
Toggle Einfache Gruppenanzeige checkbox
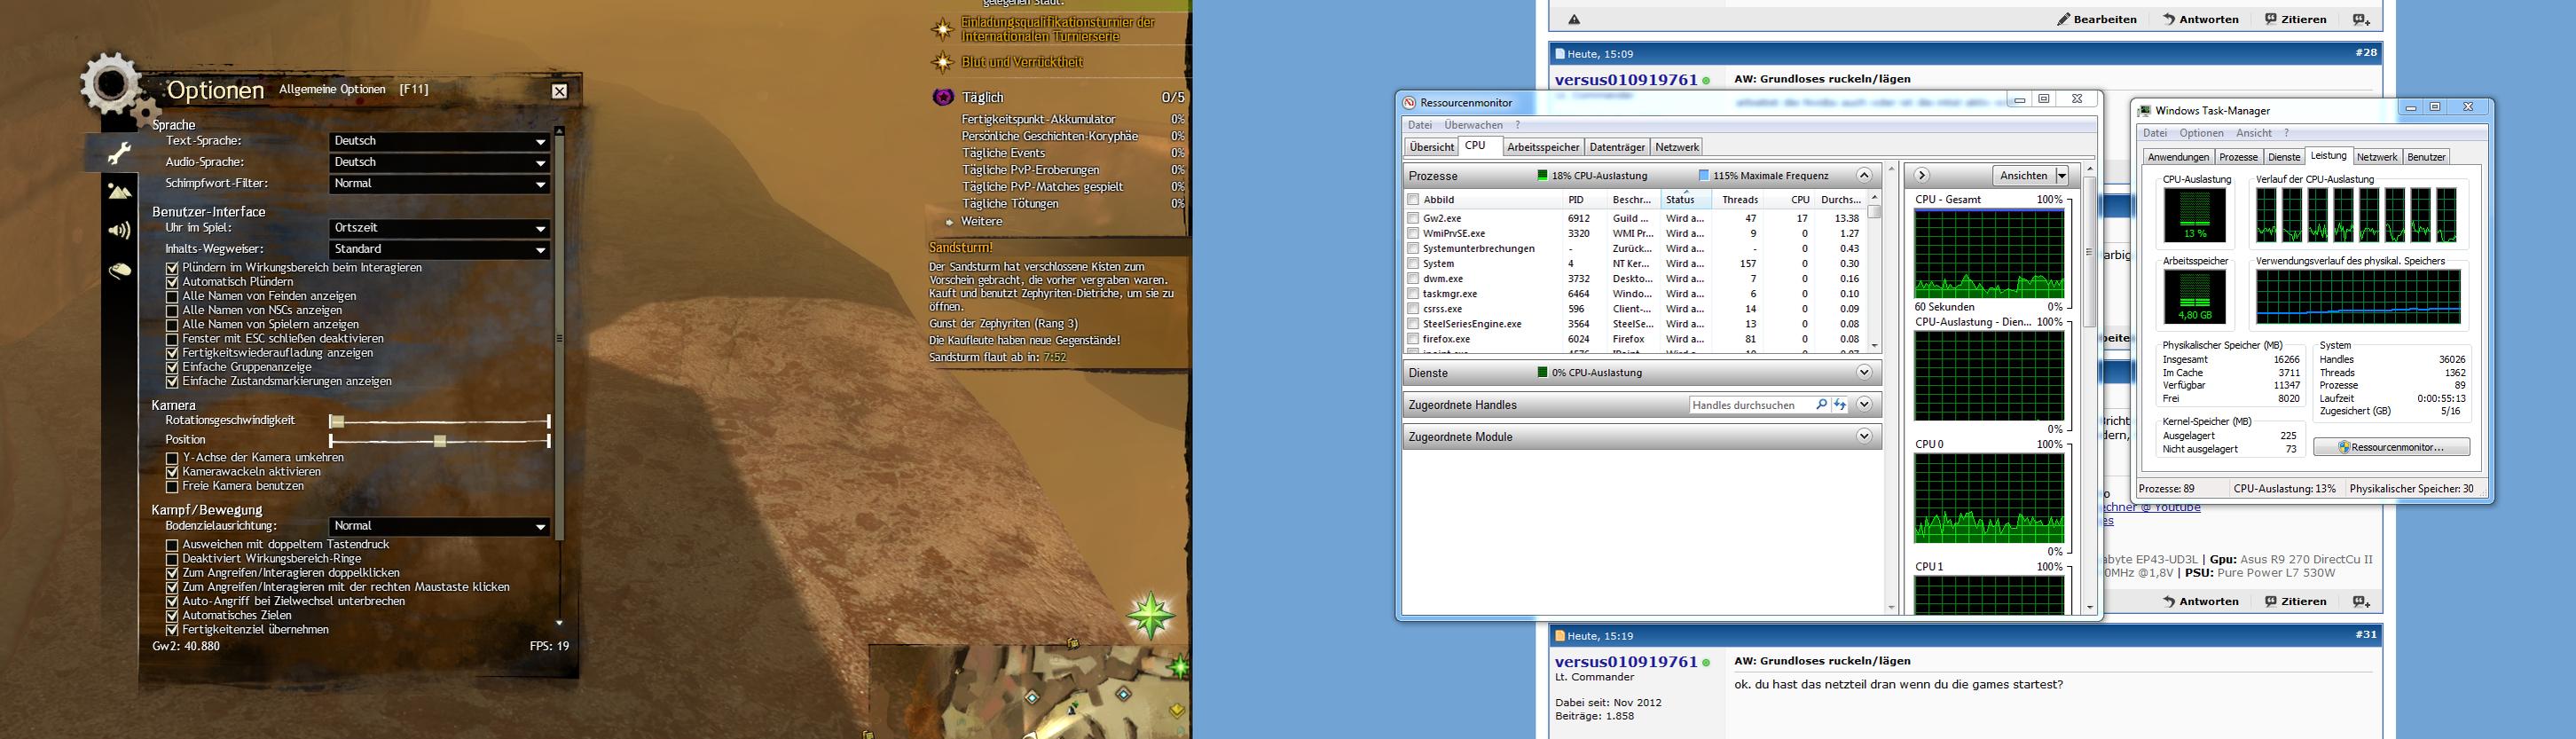pos(172,367)
